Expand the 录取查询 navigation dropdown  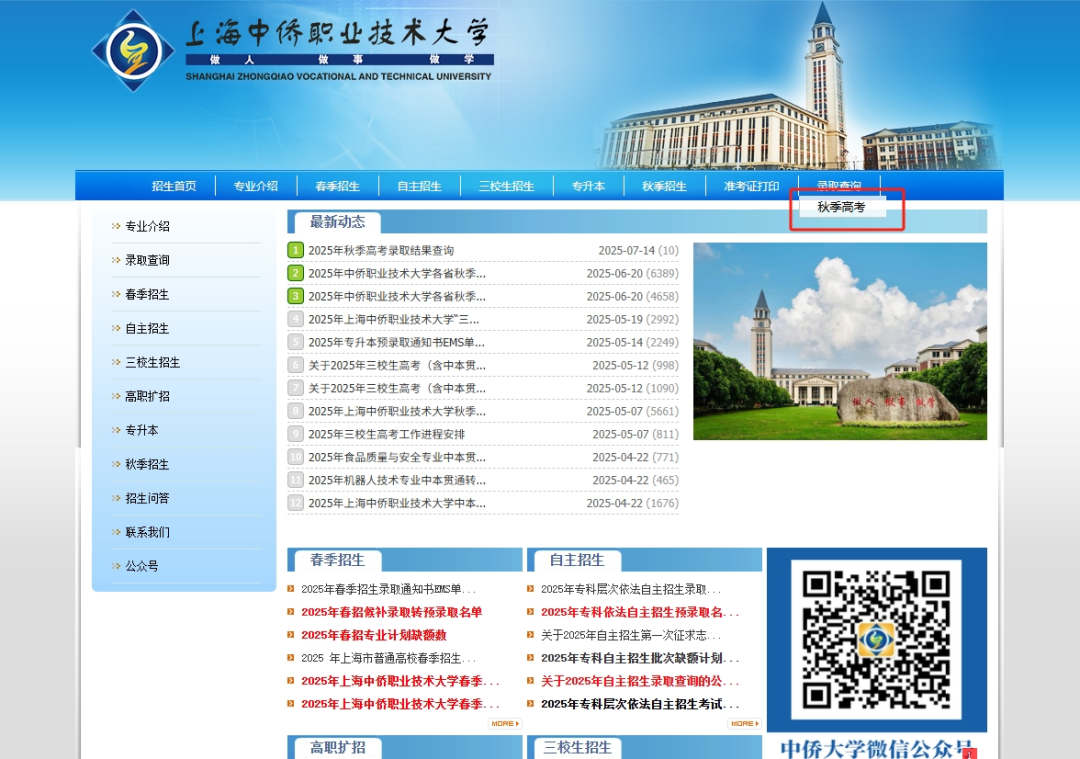click(839, 185)
